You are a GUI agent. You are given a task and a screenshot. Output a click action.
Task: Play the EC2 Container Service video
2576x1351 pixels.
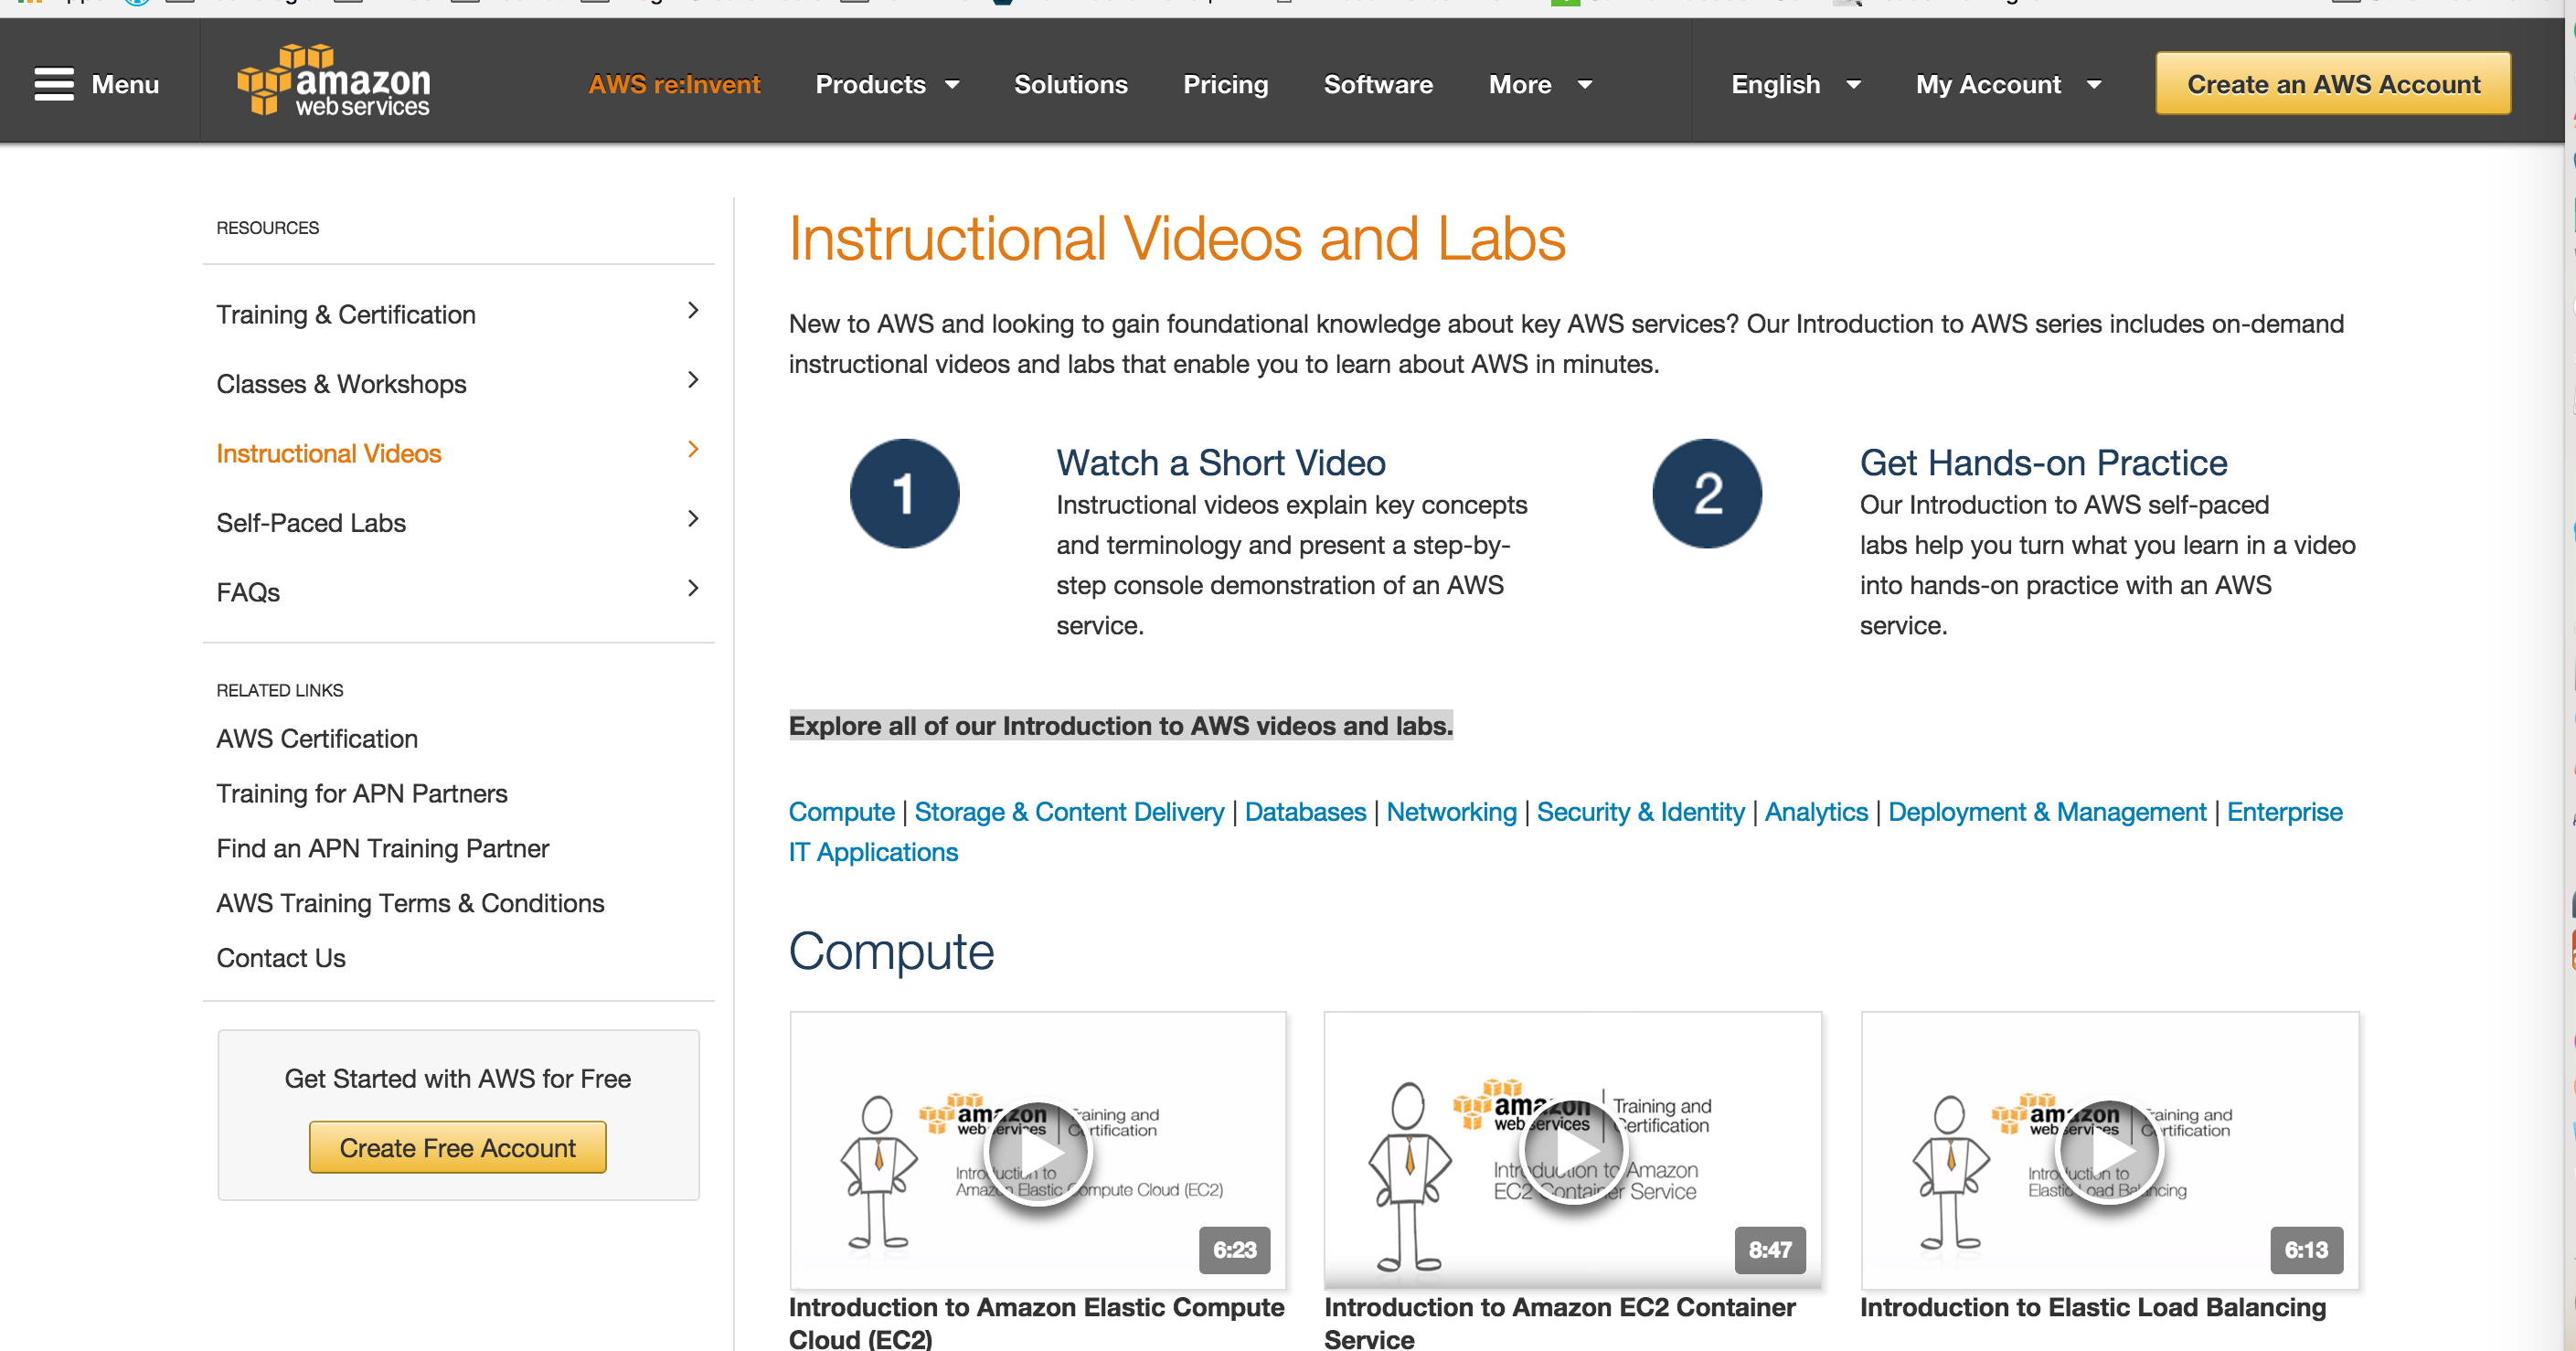[x=1572, y=1151]
